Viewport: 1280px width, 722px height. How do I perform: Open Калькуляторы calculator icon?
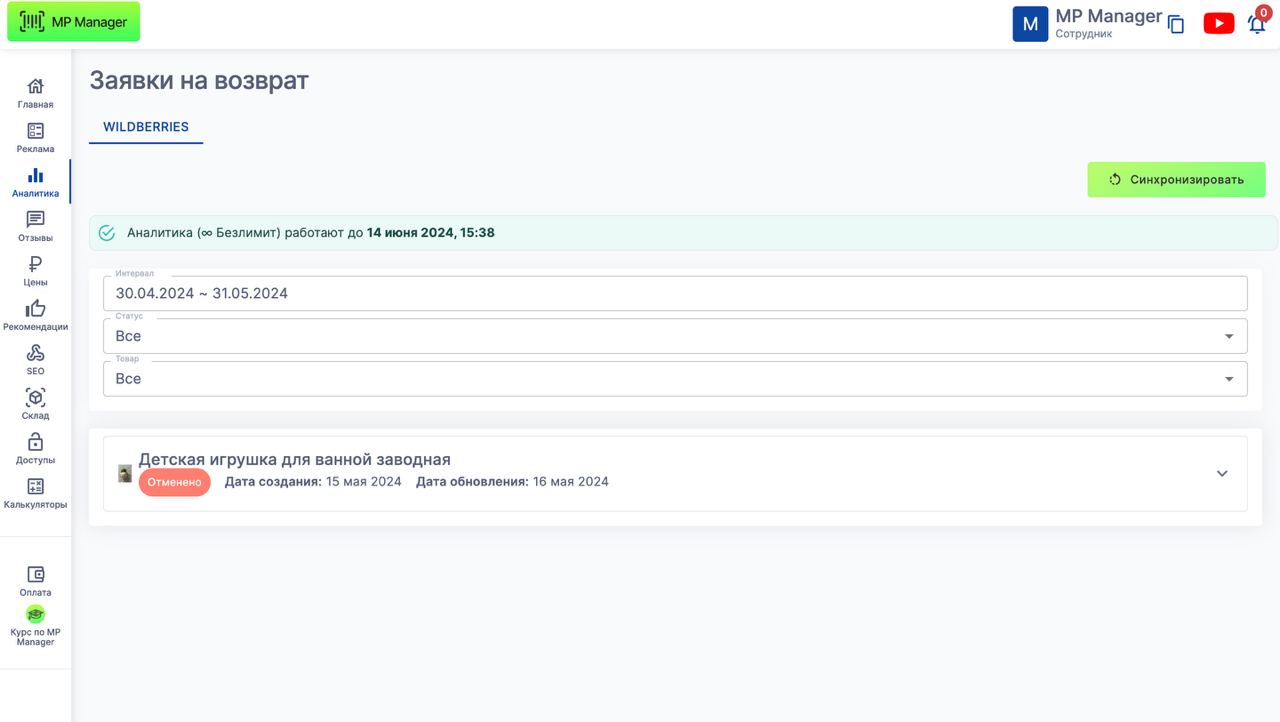[35, 487]
